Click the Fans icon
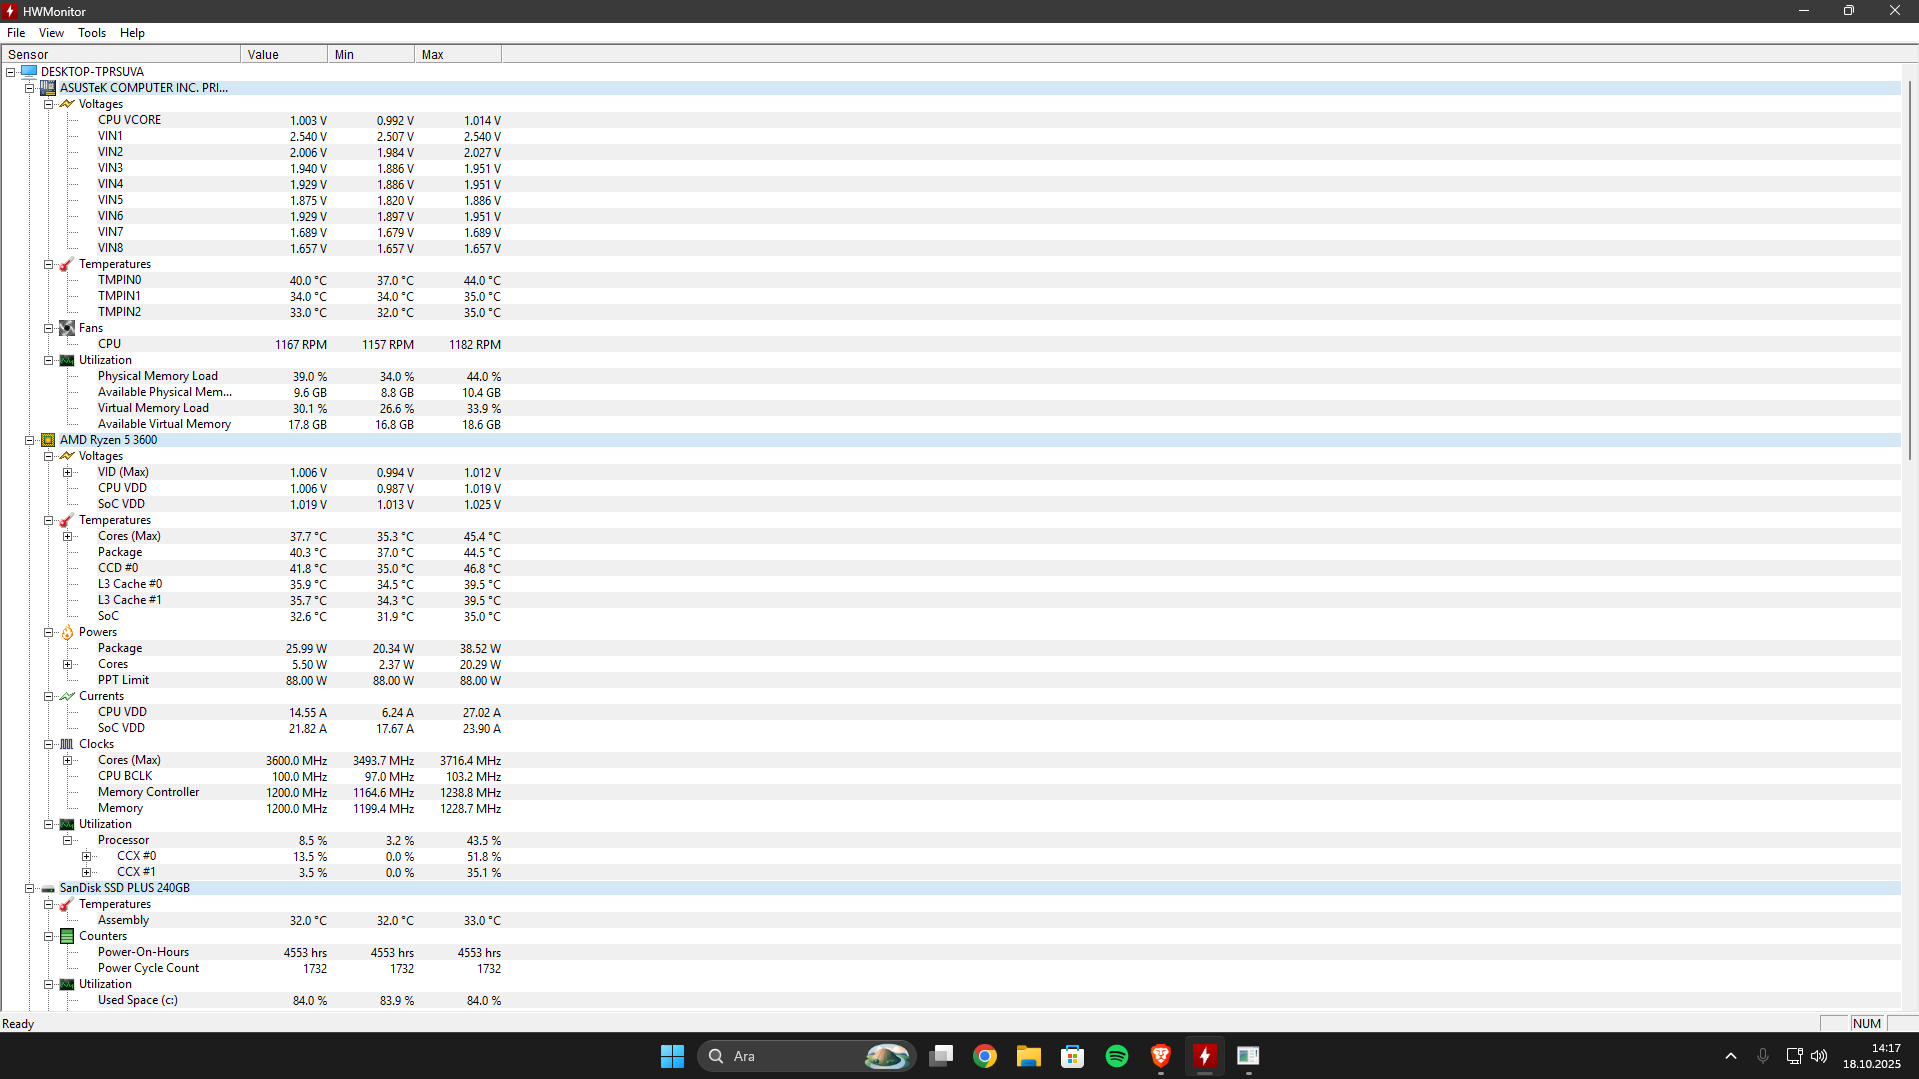 click(x=67, y=328)
